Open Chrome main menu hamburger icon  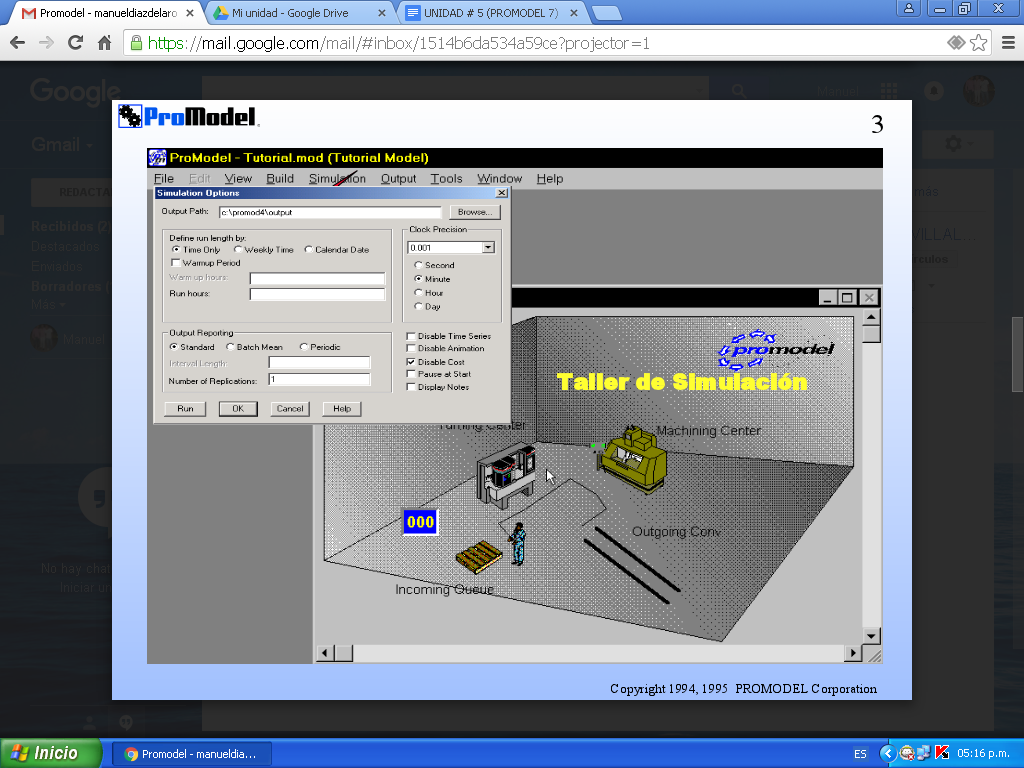point(1008,43)
